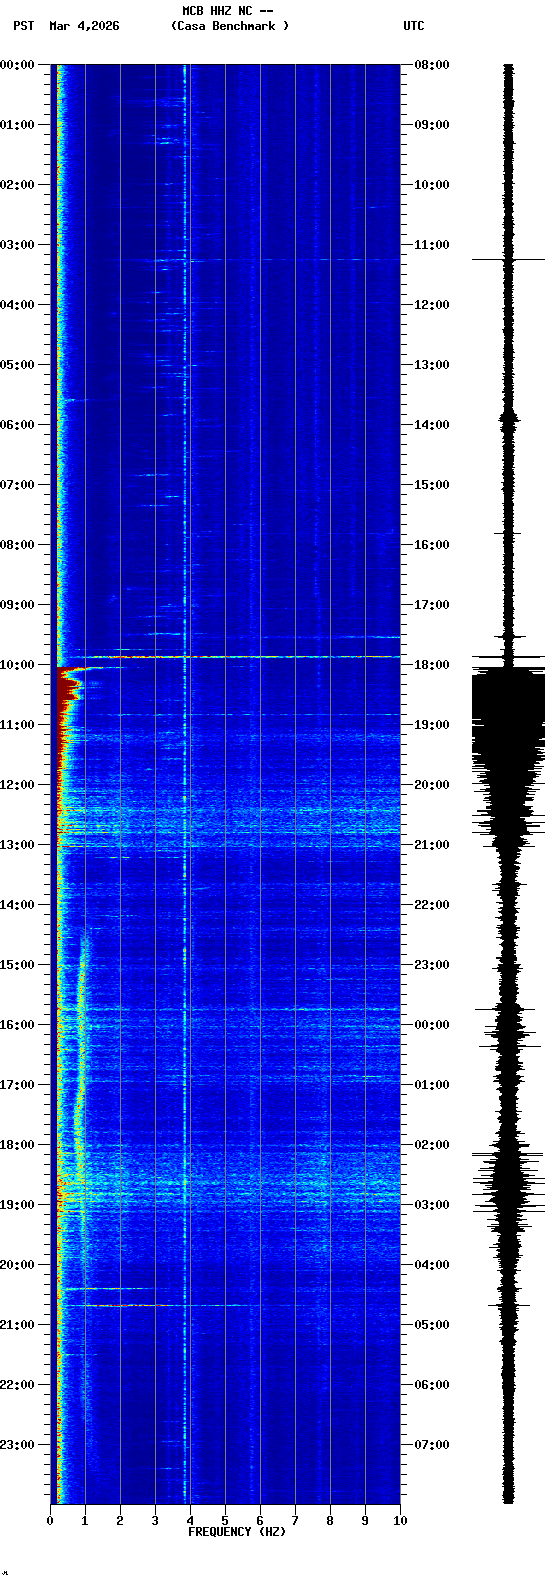Click the PST "03:00" time label
Viewport: 552px width, 1584px height.
17,245
